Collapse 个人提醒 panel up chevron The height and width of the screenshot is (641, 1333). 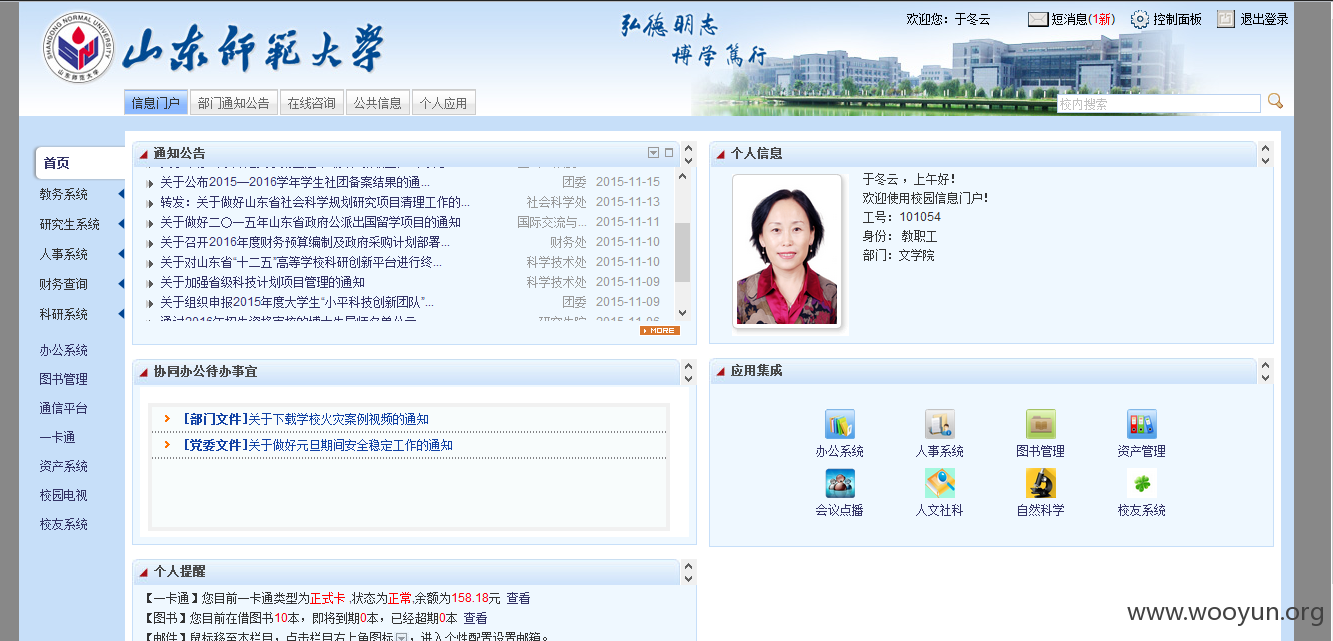(x=688, y=567)
